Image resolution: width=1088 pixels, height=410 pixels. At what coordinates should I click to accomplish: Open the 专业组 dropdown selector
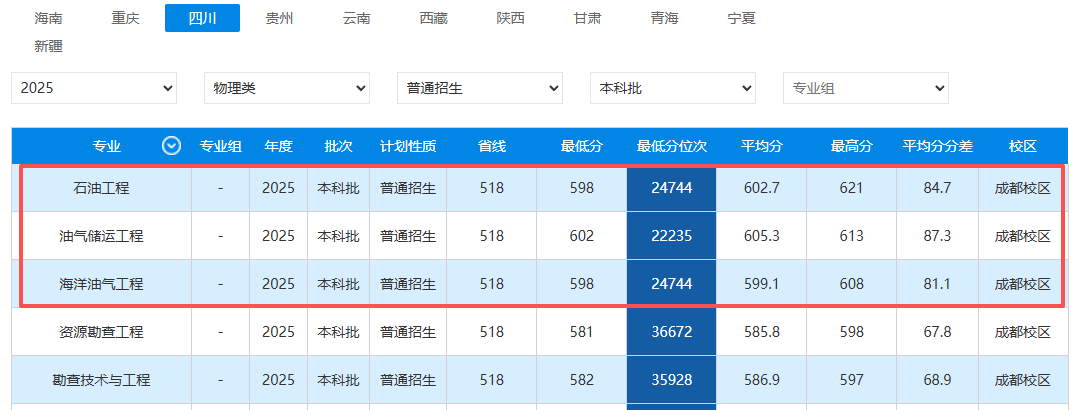[866, 88]
